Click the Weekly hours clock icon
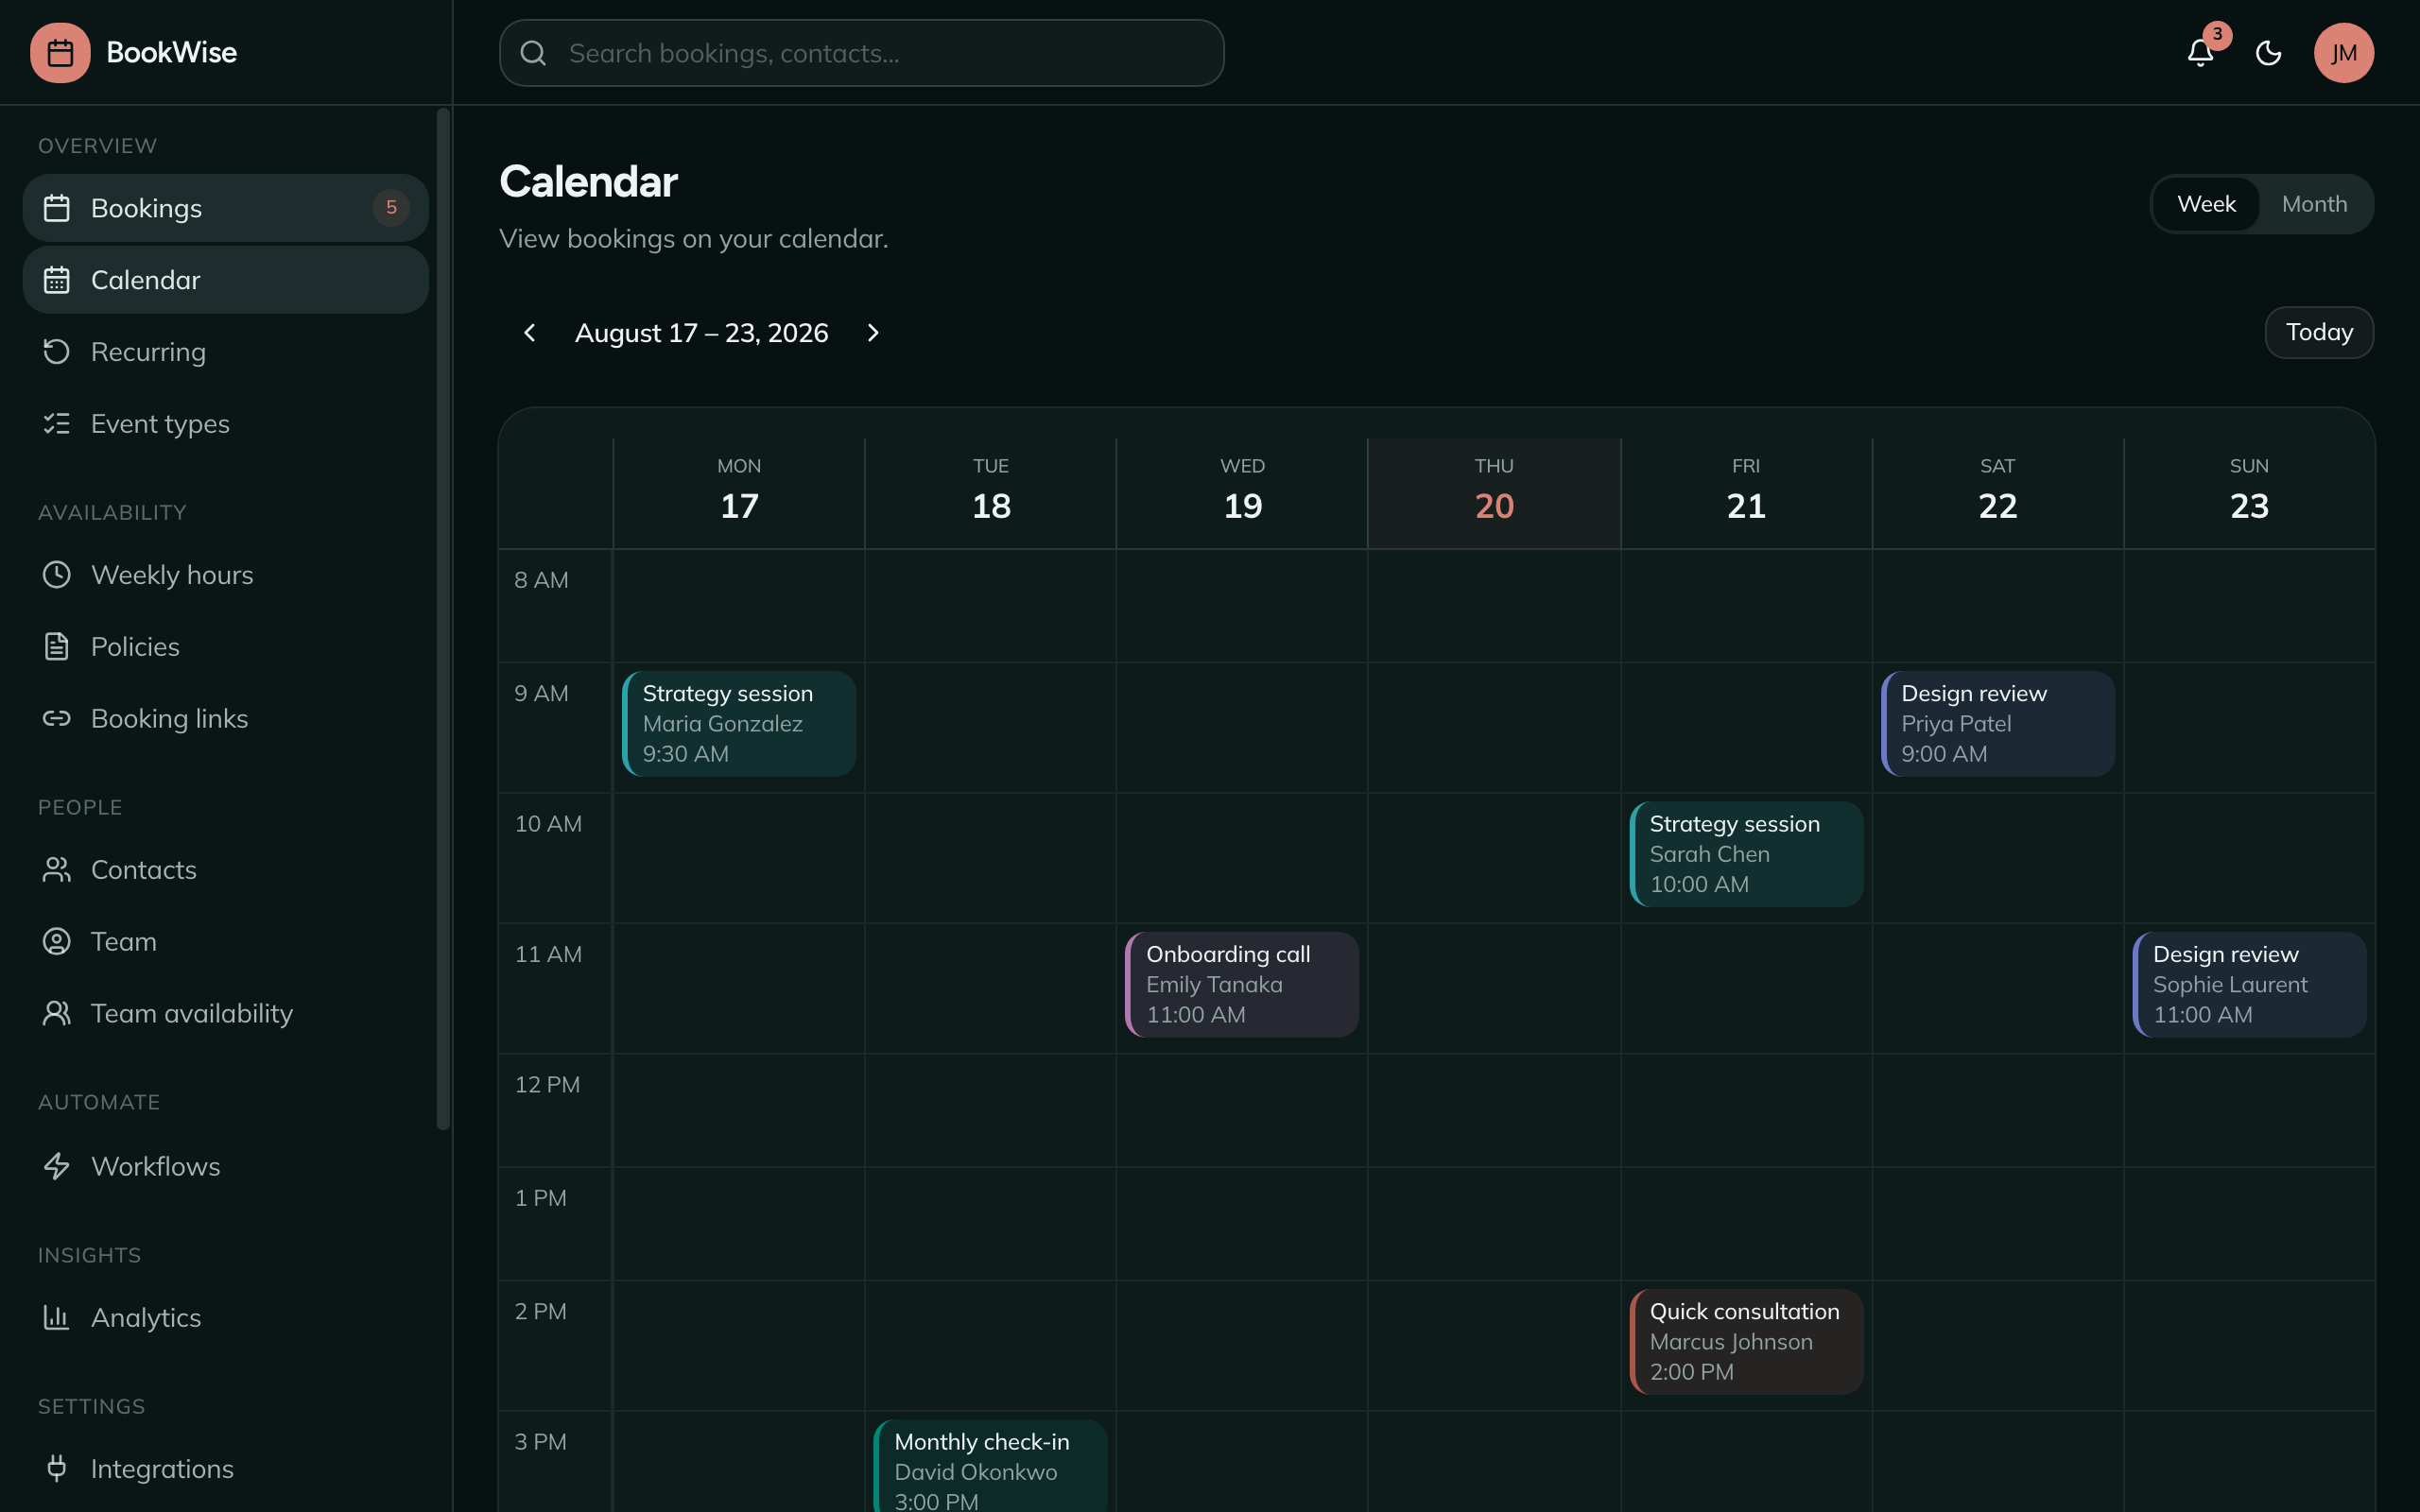The width and height of the screenshot is (2420, 1512). pos(57,575)
